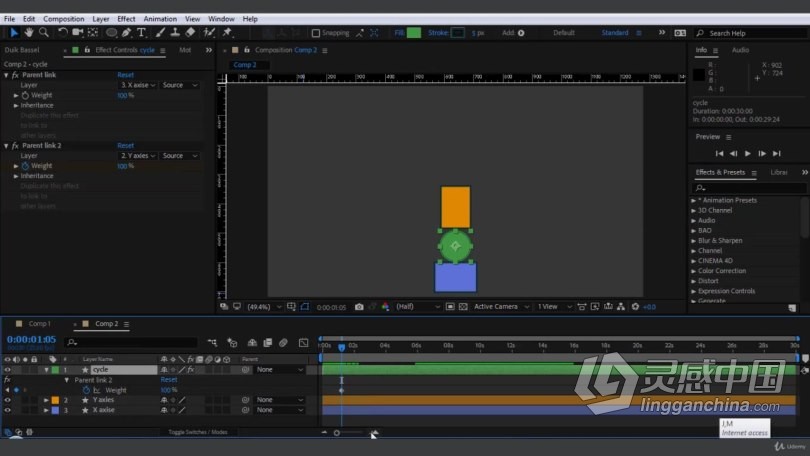
Task: Toggle Snapping checkbox
Action: click(316, 33)
